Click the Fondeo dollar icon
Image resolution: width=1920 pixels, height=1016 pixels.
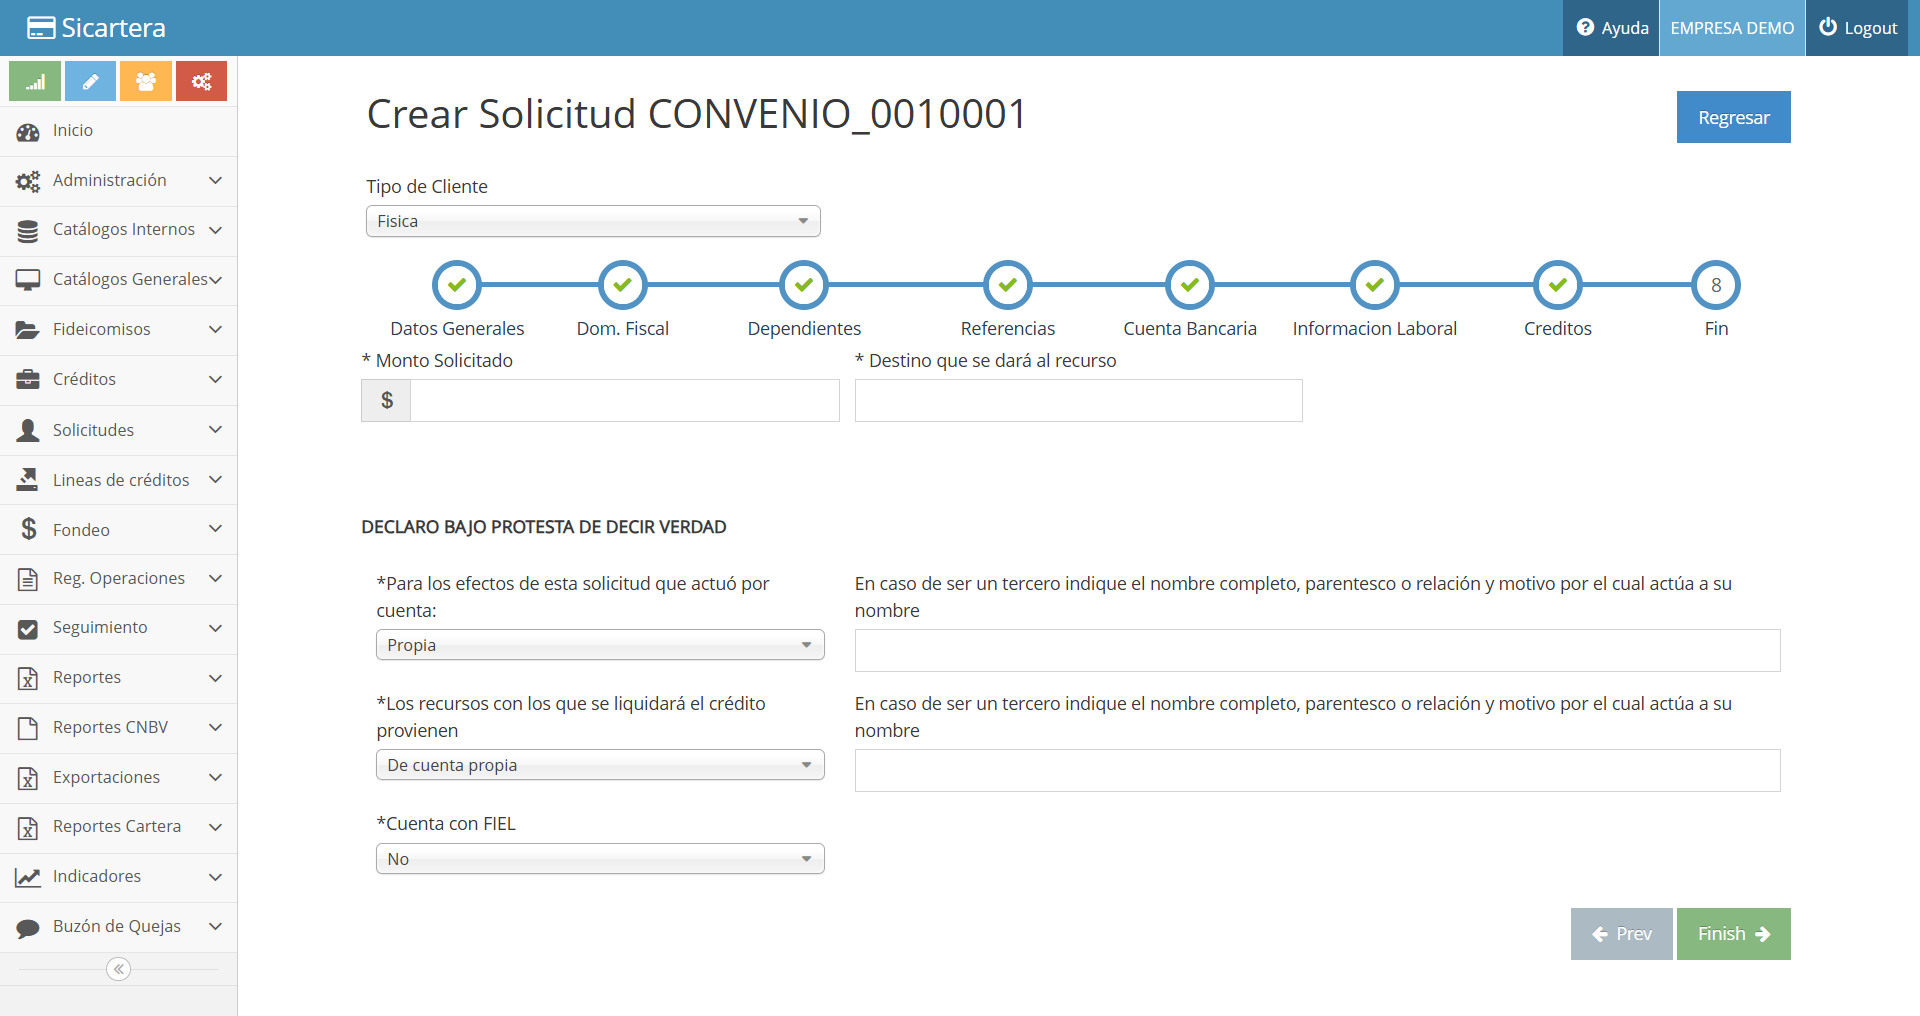29,529
